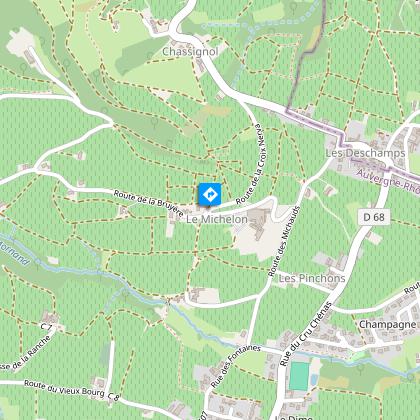Click the C 1 road reference label
Screen dimensions: 420x420
(46, 326)
